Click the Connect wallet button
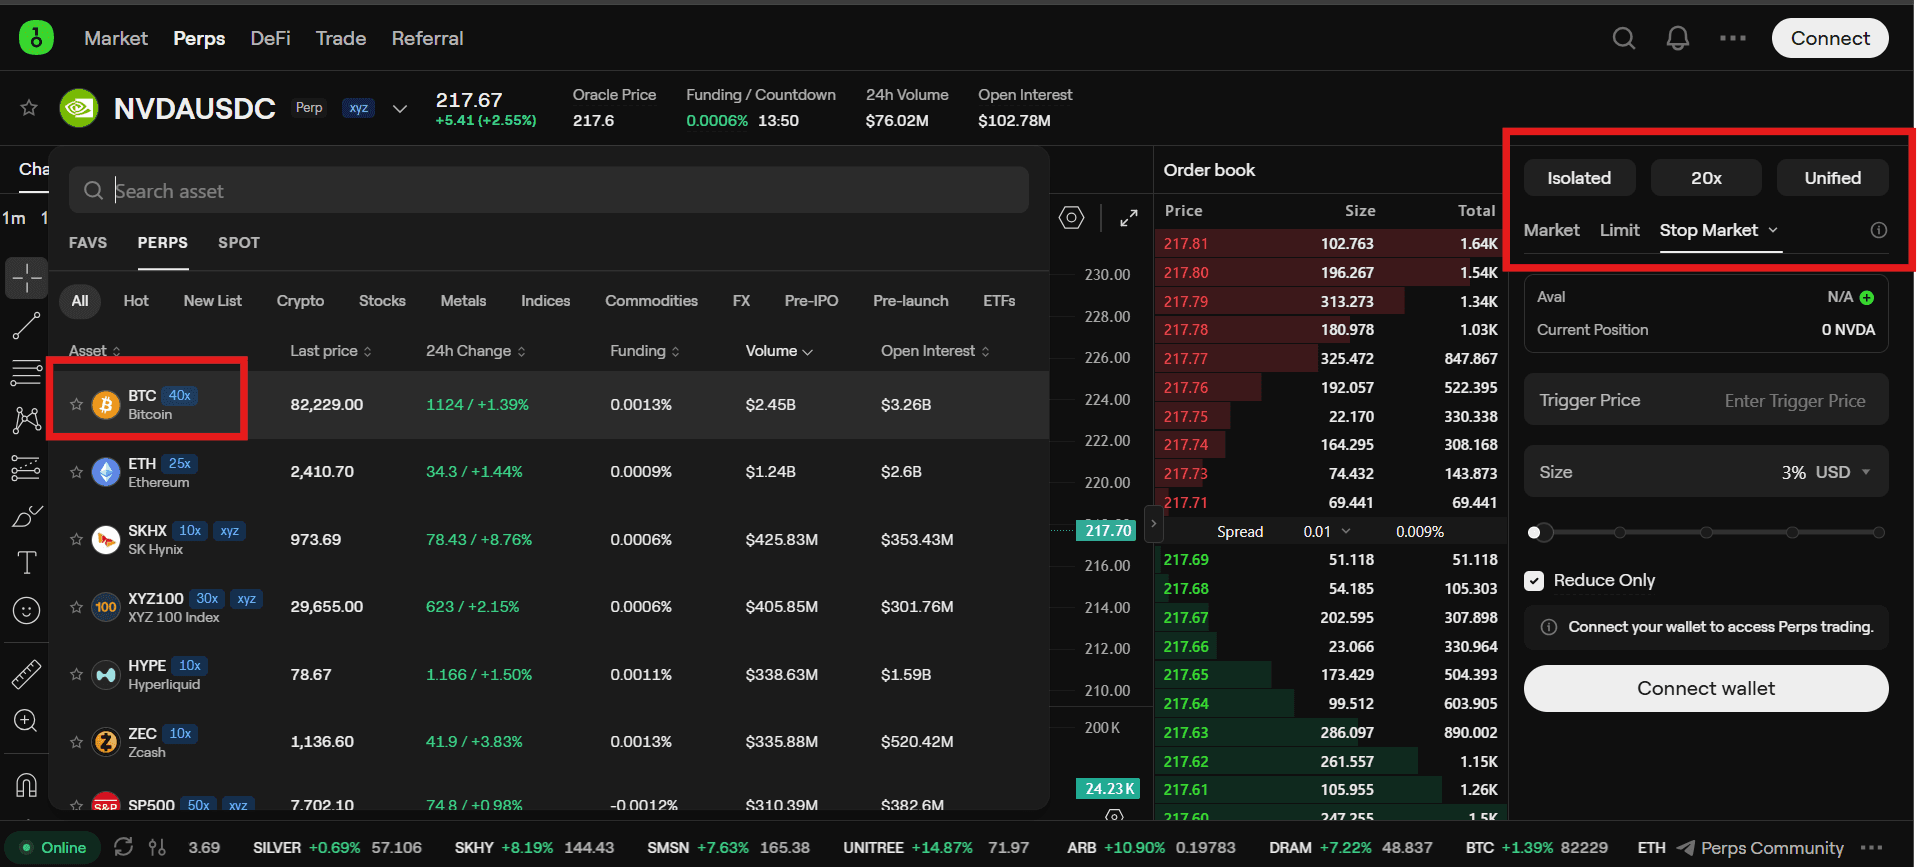This screenshot has height=867, width=1917. pos(1706,688)
